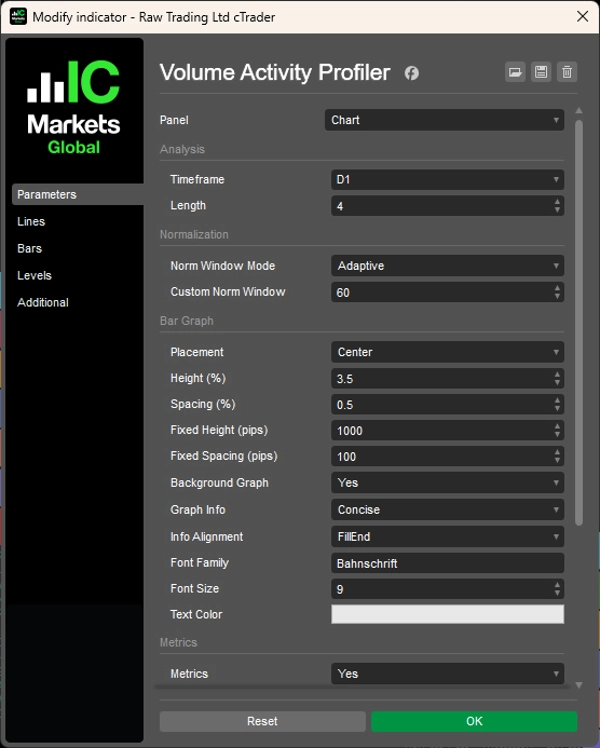Click the Background Graph label

coord(219,483)
